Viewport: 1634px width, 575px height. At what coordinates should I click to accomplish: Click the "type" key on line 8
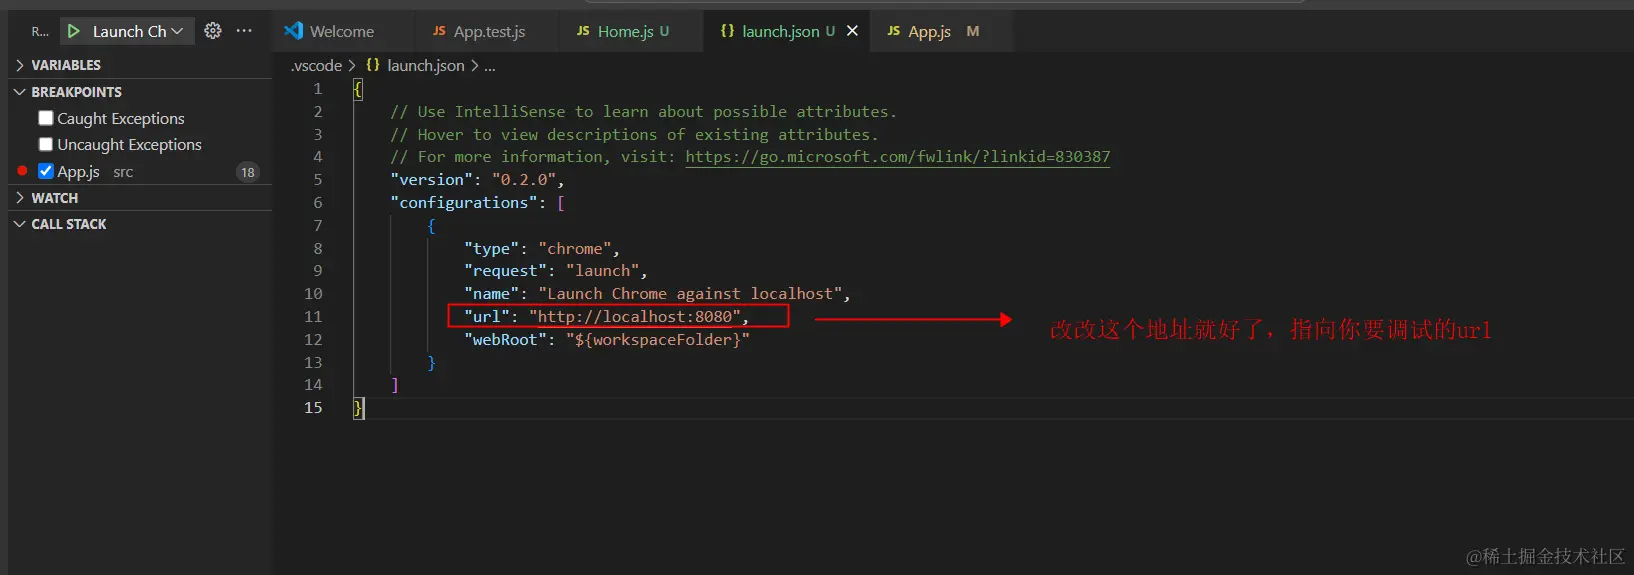491,248
